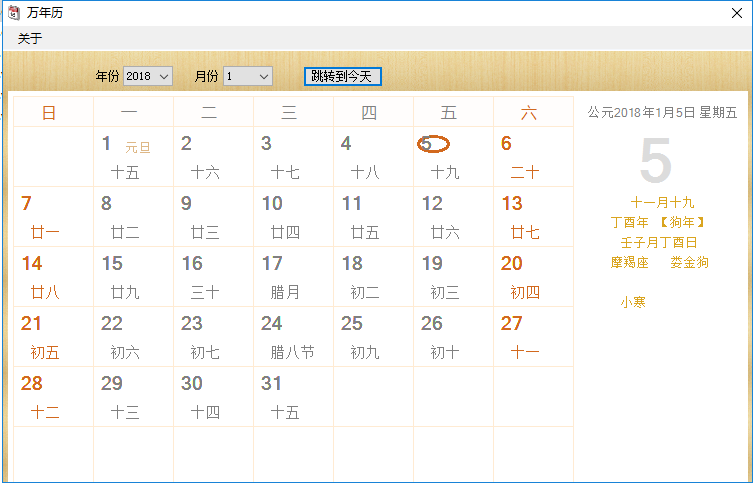
Task: Click the 二 Tuesday column header
Action: pyautogui.click(x=213, y=112)
